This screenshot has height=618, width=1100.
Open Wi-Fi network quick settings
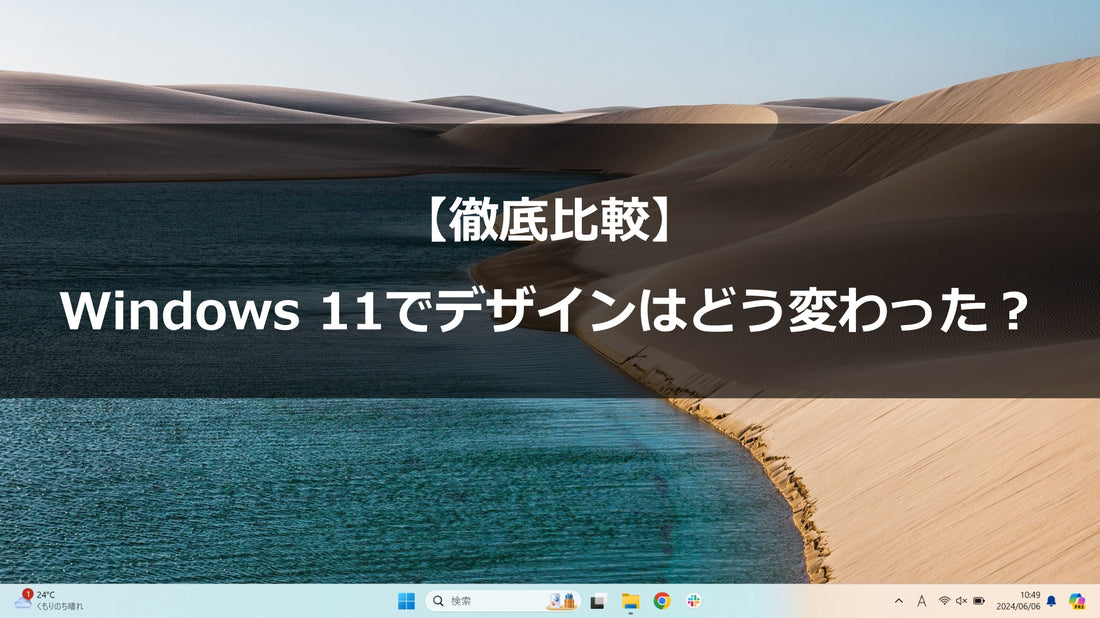coord(944,601)
